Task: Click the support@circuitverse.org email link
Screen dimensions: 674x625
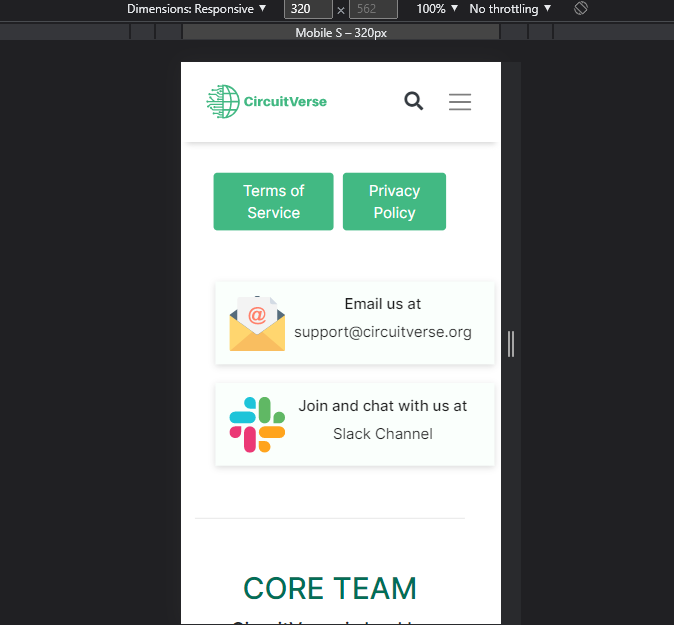Action: click(383, 332)
